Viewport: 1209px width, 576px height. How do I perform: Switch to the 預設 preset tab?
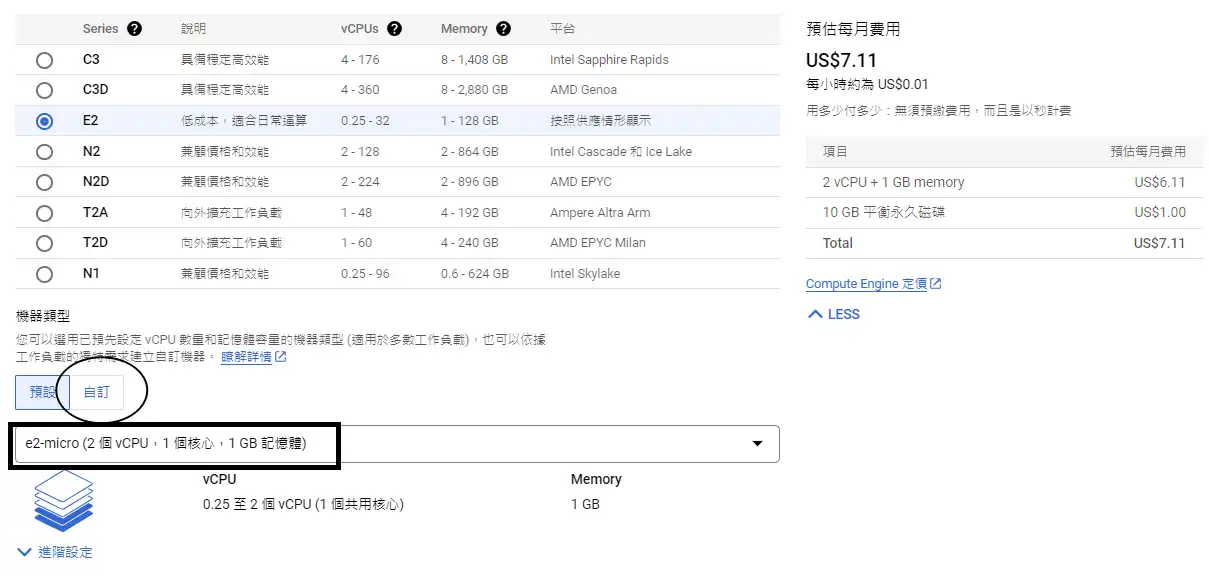point(42,392)
